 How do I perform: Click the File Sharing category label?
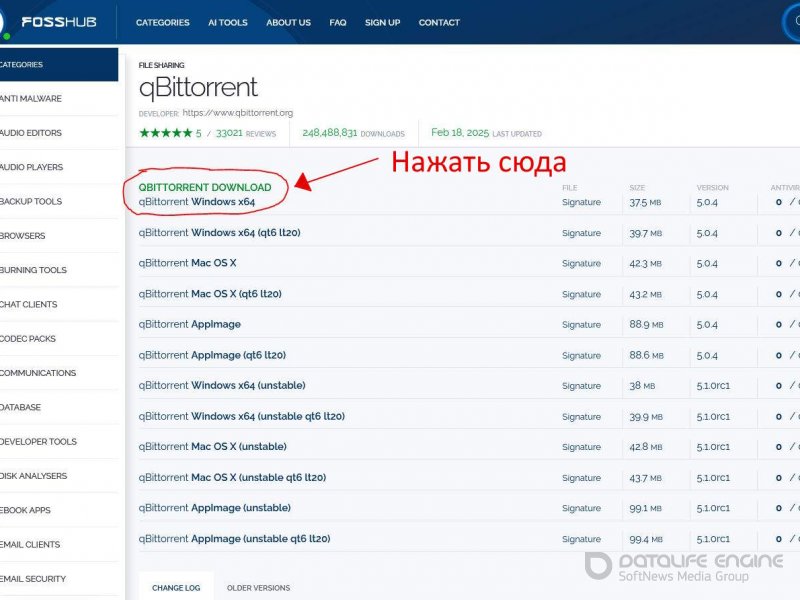click(161, 65)
